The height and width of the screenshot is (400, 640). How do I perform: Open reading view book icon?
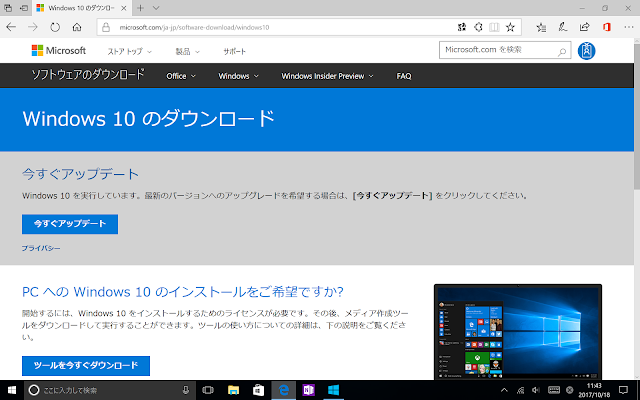coord(494,27)
